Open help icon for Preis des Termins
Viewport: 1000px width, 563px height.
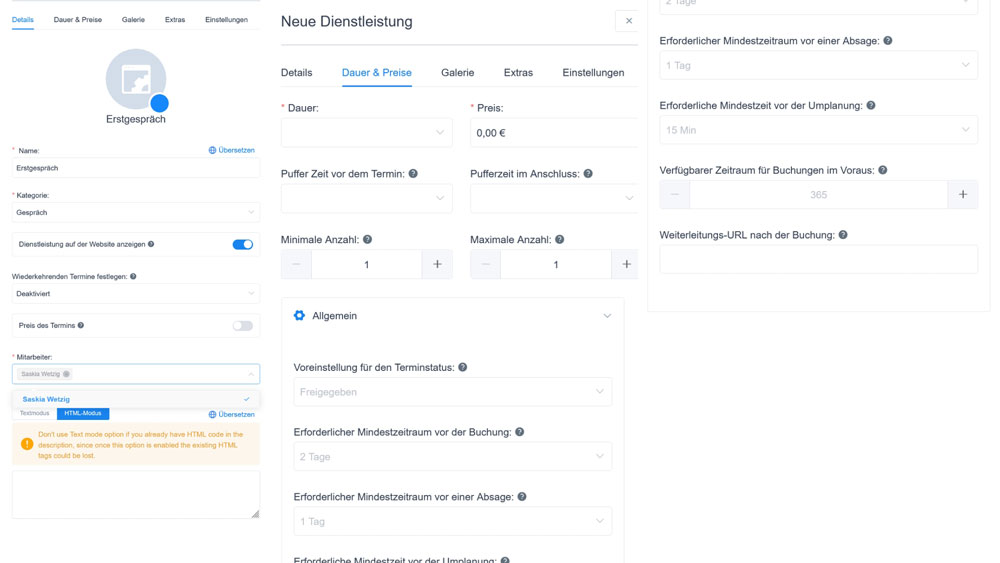[x=81, y=326]
